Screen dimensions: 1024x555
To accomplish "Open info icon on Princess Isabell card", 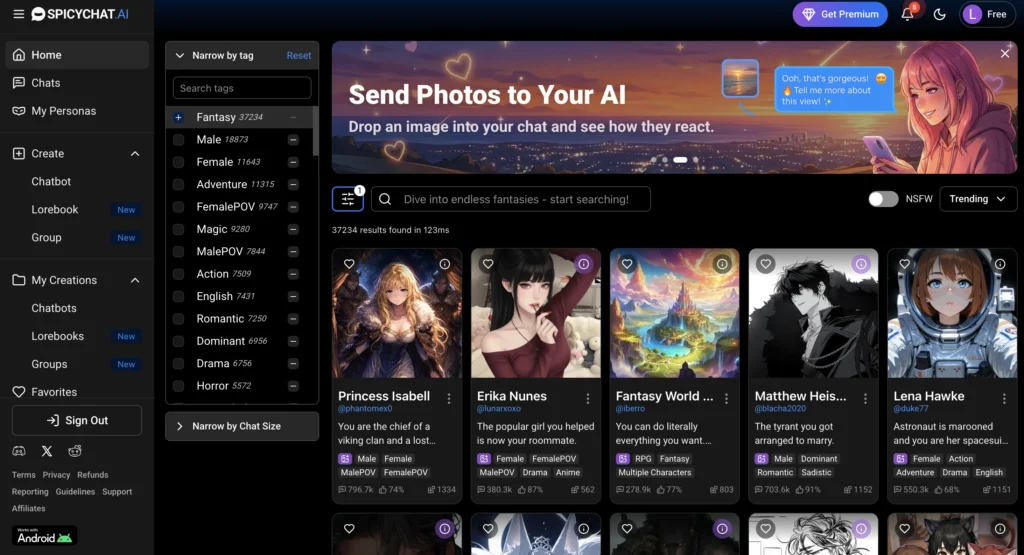I will 445,264.
